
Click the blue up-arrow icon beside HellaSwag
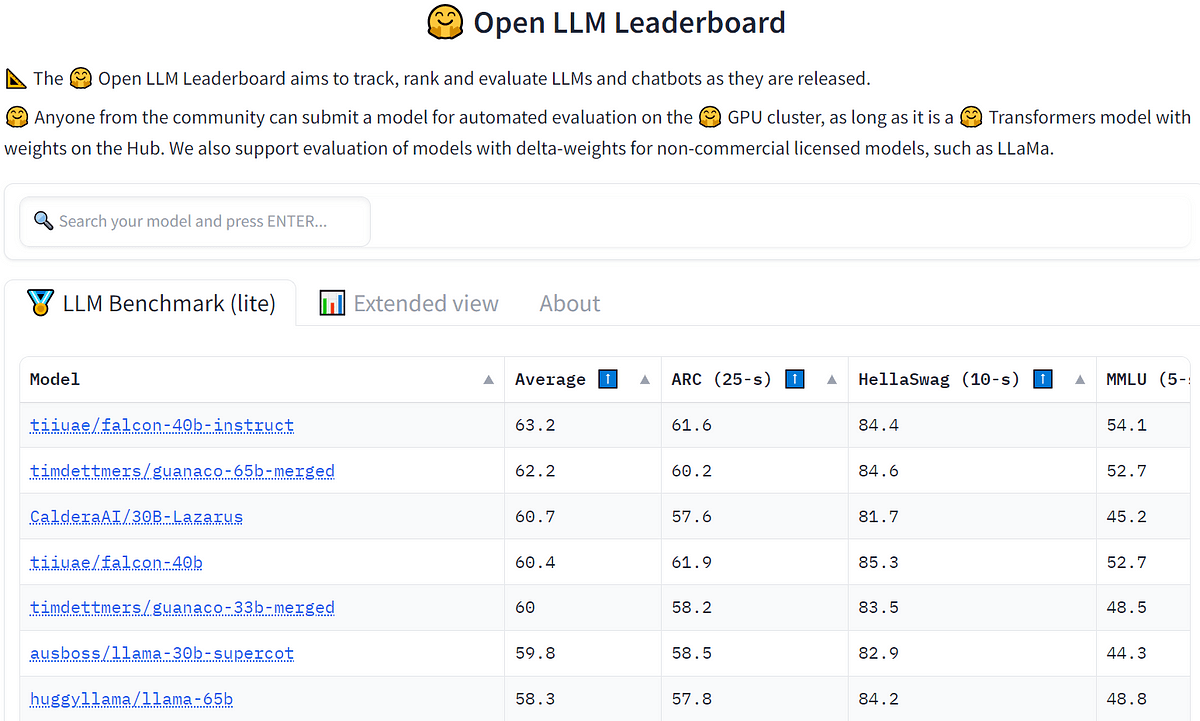(x=1041, y=379)
